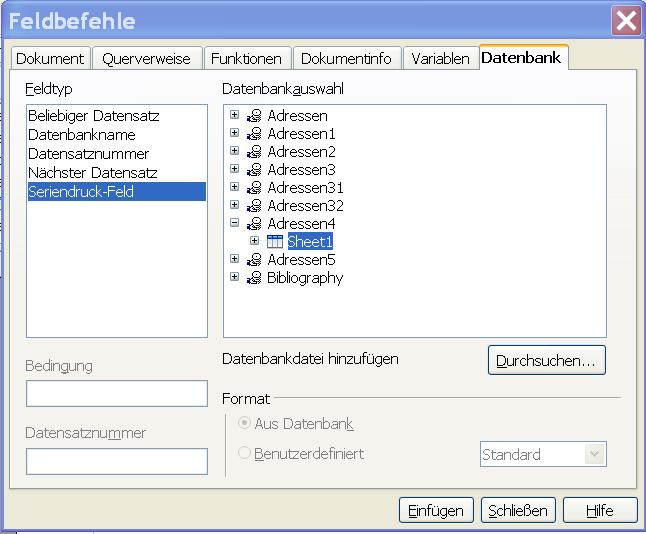646x534 pixels.
Task: Click the Einfügen button
Action: tap(436, 510)
